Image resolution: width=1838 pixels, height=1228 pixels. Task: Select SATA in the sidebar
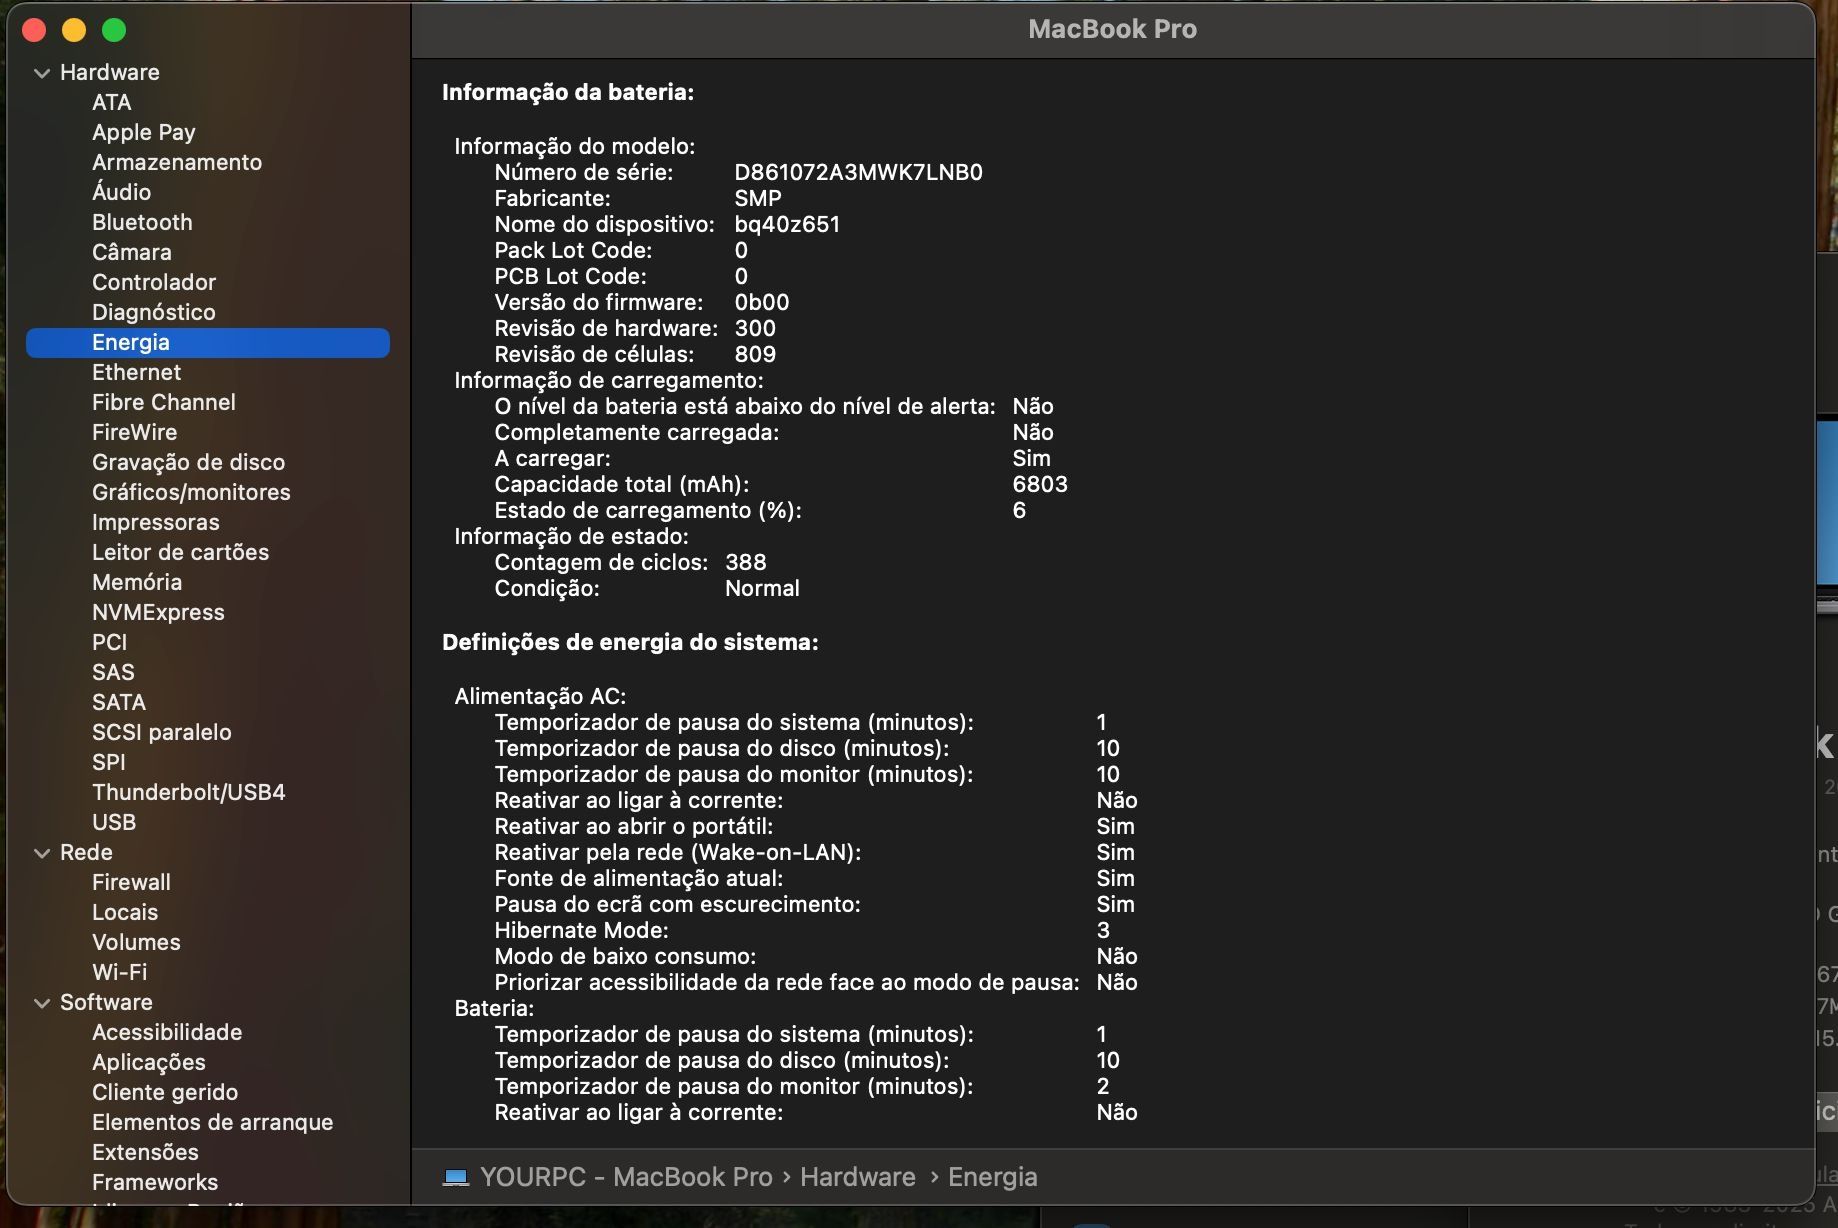pos(119,702)
